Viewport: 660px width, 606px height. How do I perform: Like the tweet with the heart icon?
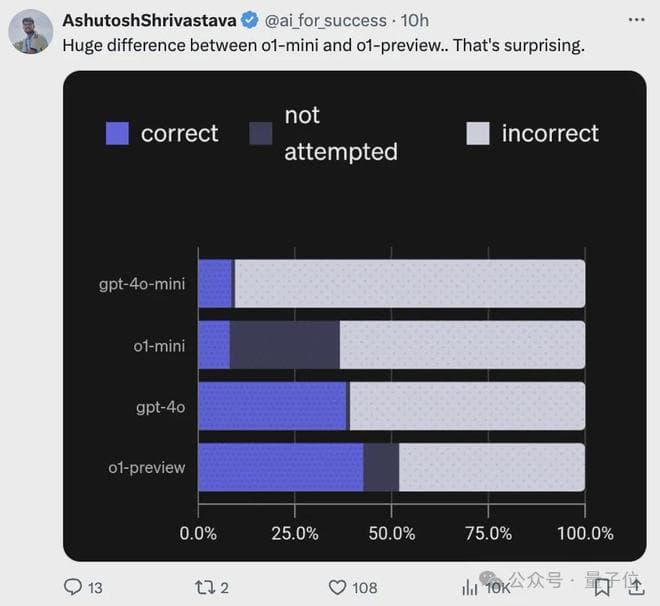339,586
